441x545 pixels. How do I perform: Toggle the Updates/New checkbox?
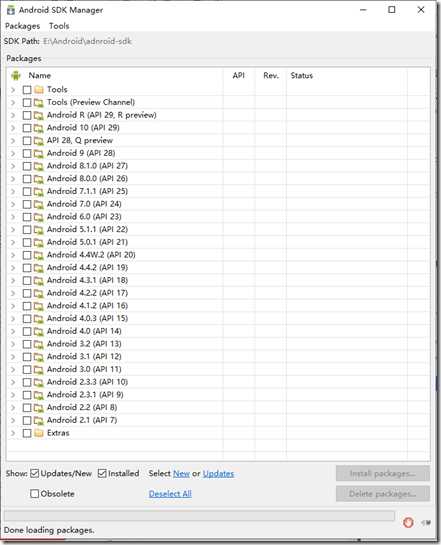coord(34,473)
